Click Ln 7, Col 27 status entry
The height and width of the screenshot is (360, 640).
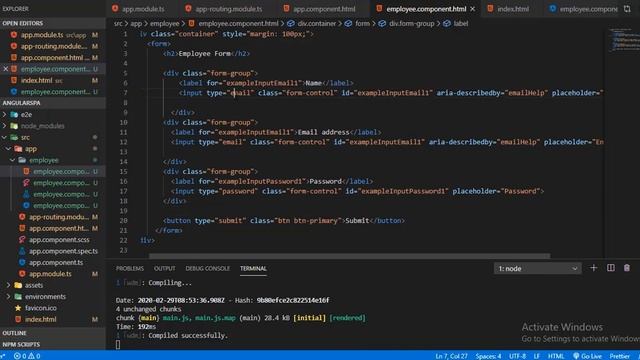coord(451,356)
